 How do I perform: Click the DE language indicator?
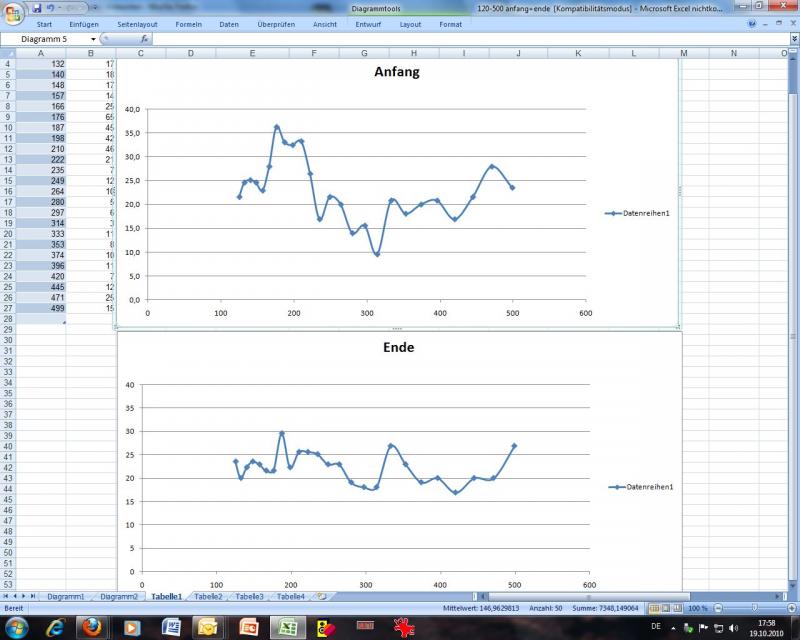(x=656, y=626)
